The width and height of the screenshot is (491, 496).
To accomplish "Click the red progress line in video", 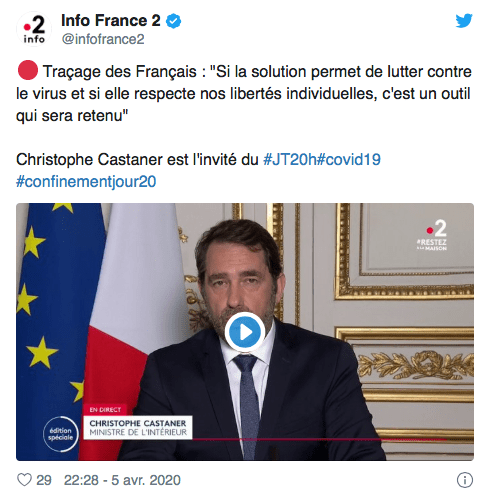I will (x=320, y=440).
